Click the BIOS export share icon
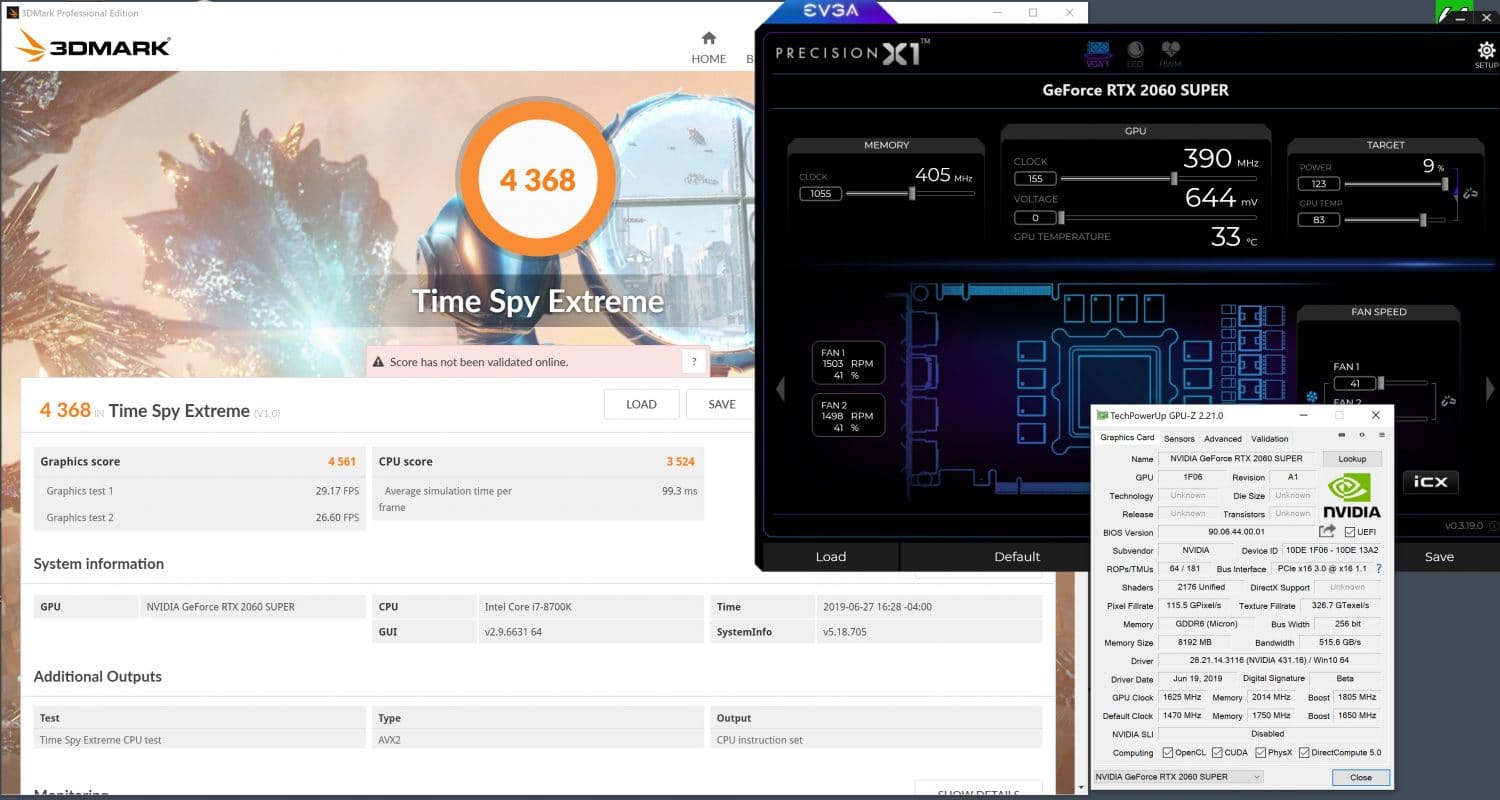The width and height of the screenshot is (1500, 800). pos(1327,532)
